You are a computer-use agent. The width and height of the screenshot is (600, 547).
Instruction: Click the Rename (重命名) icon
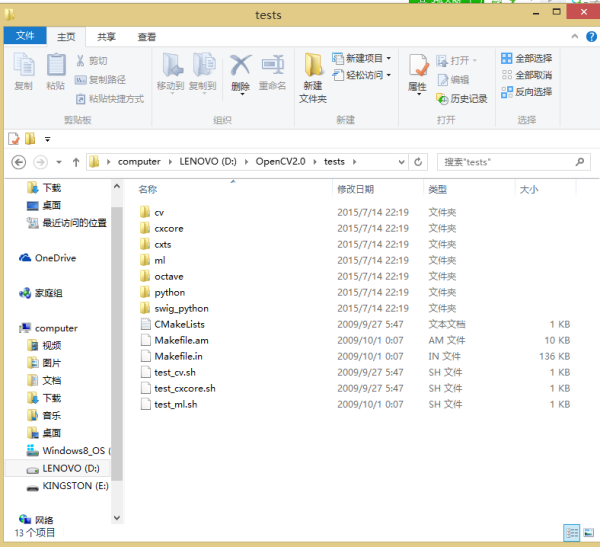click(273, 64)
